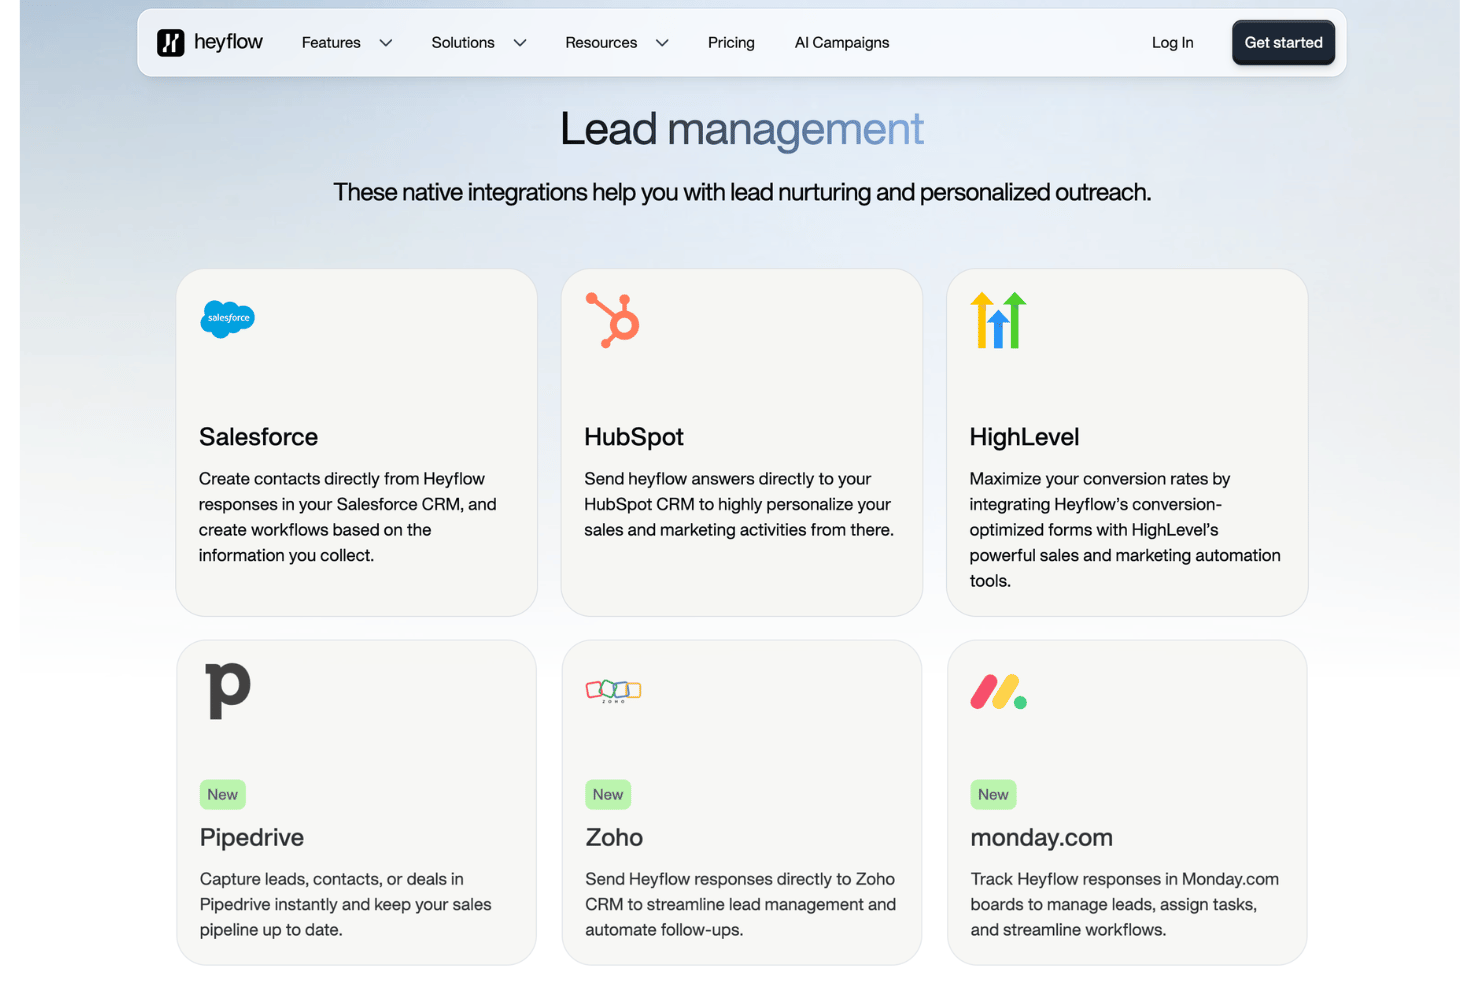Open AI Campaigns in navigation
The height and width of the screenshot is (987, 1480).
click(842, 43)
